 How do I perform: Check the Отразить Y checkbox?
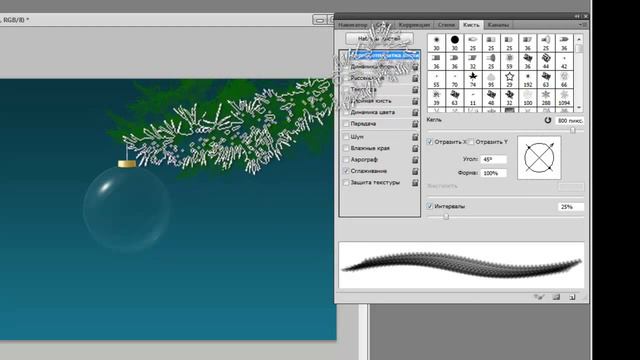pyautogui.click(x=471, y=142)
